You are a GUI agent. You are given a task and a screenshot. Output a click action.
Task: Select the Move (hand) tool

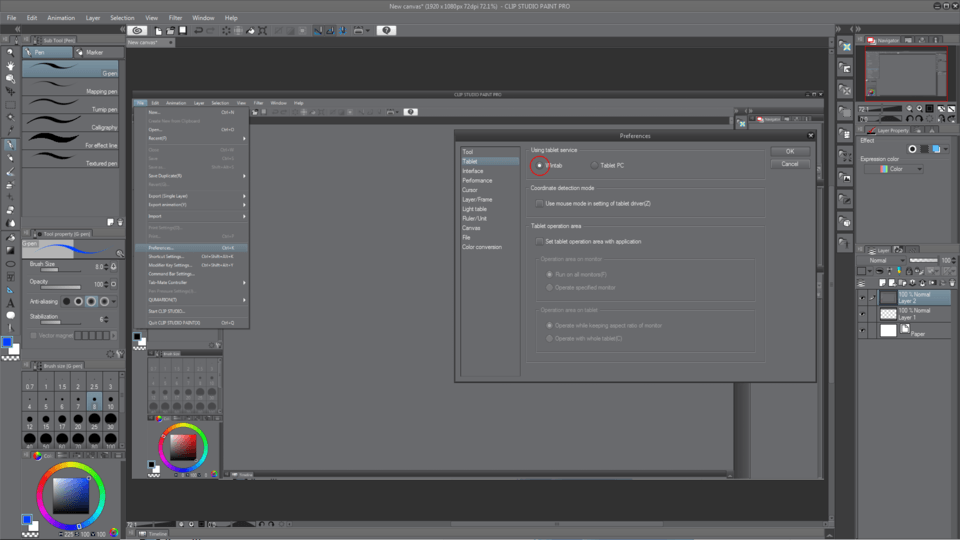click(x=10, y=64)
